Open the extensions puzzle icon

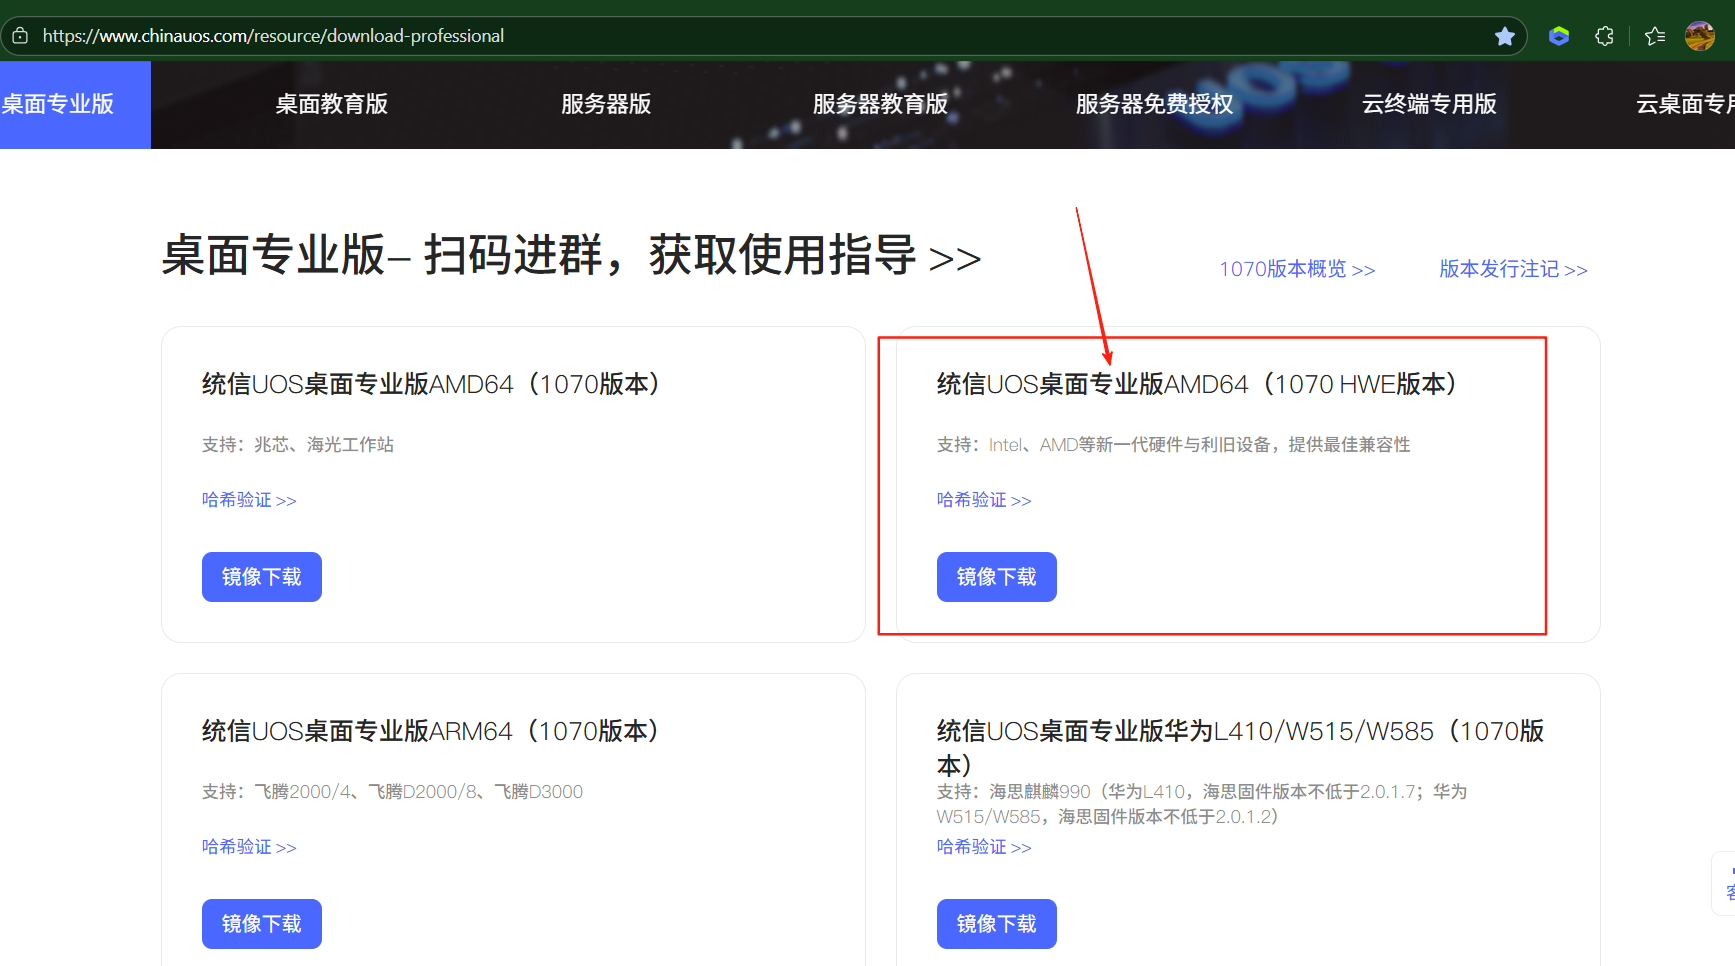pos(1604,36)
